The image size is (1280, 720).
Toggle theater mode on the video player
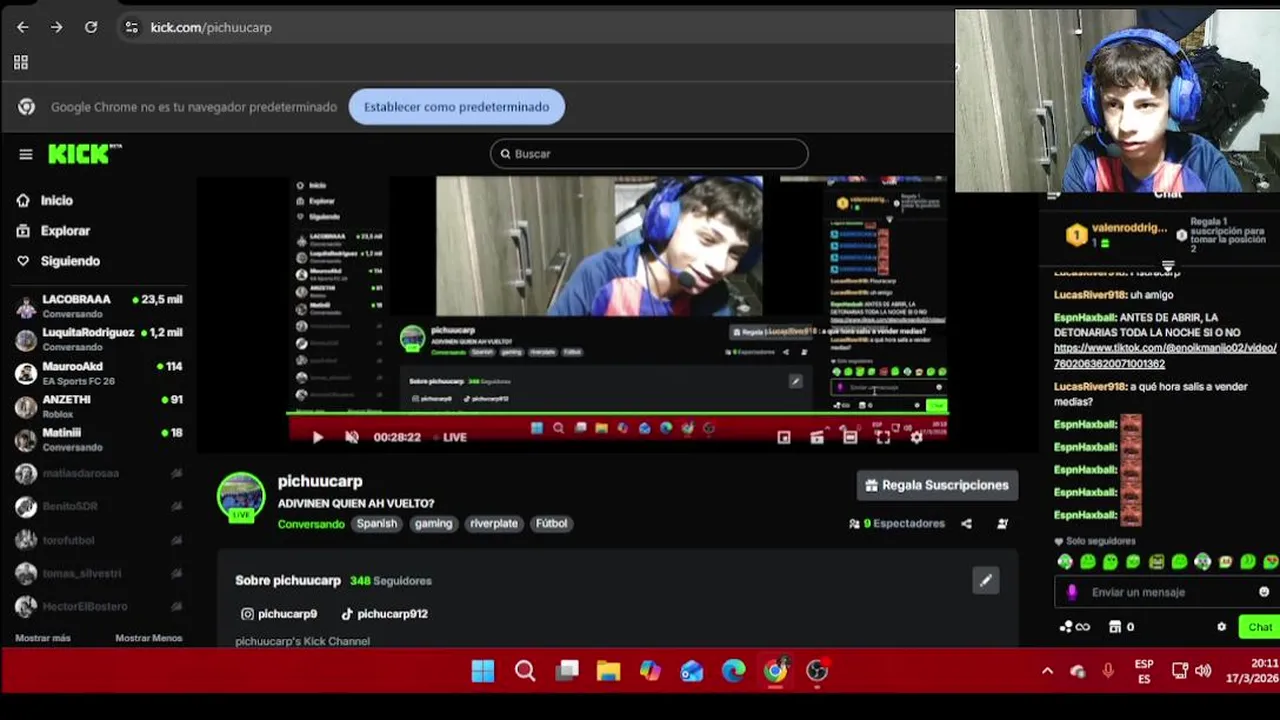(850, 437)
